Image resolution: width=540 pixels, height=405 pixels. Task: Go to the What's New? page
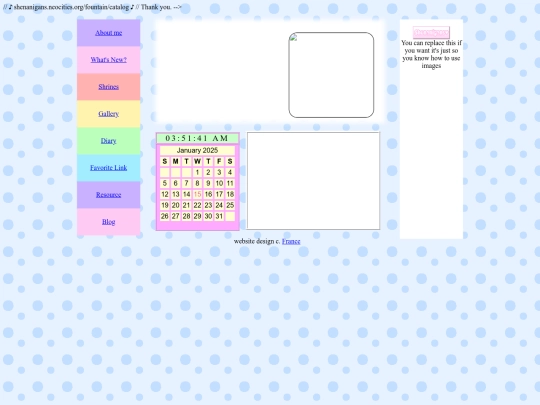click(108, 60)
